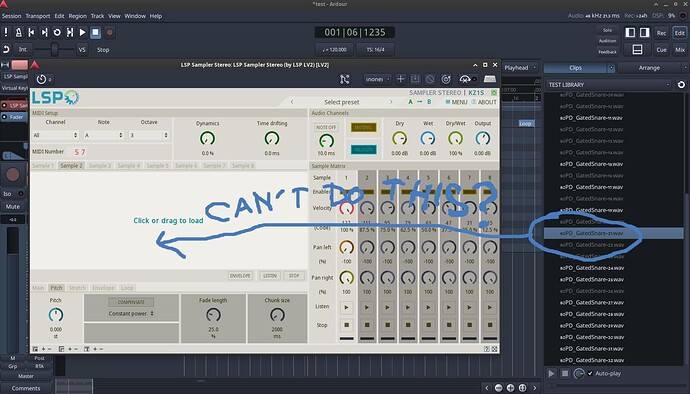Viewport: 690px width, 394px height.
Task: Click the play range icon
Action: pyautogui.click(x=70, y=33)
